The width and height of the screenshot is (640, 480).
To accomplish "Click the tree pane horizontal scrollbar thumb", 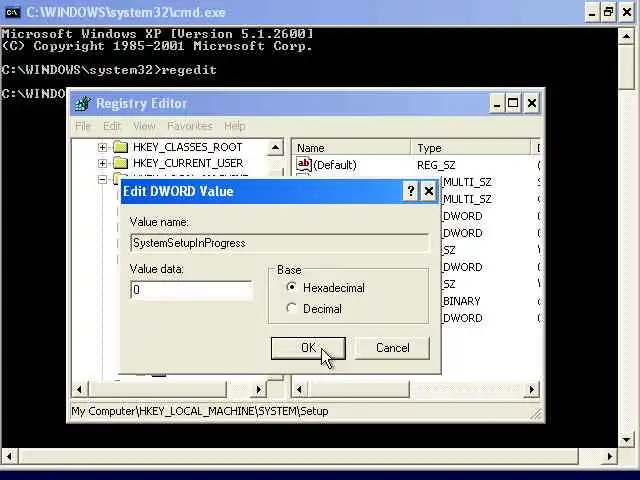I will (157, 389).
